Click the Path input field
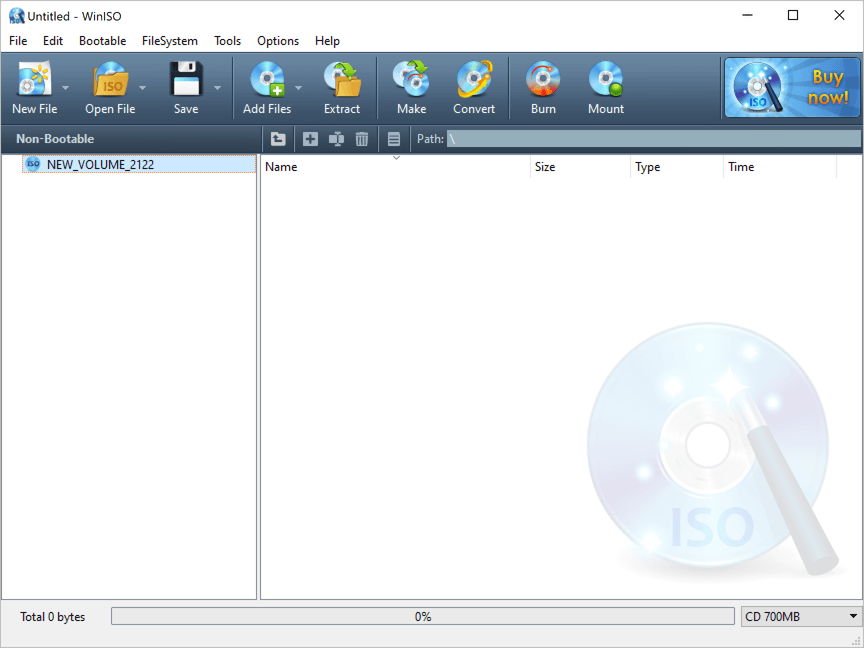Screen dimensions: 864x648 pyautogui.click(x=652, y=139)
